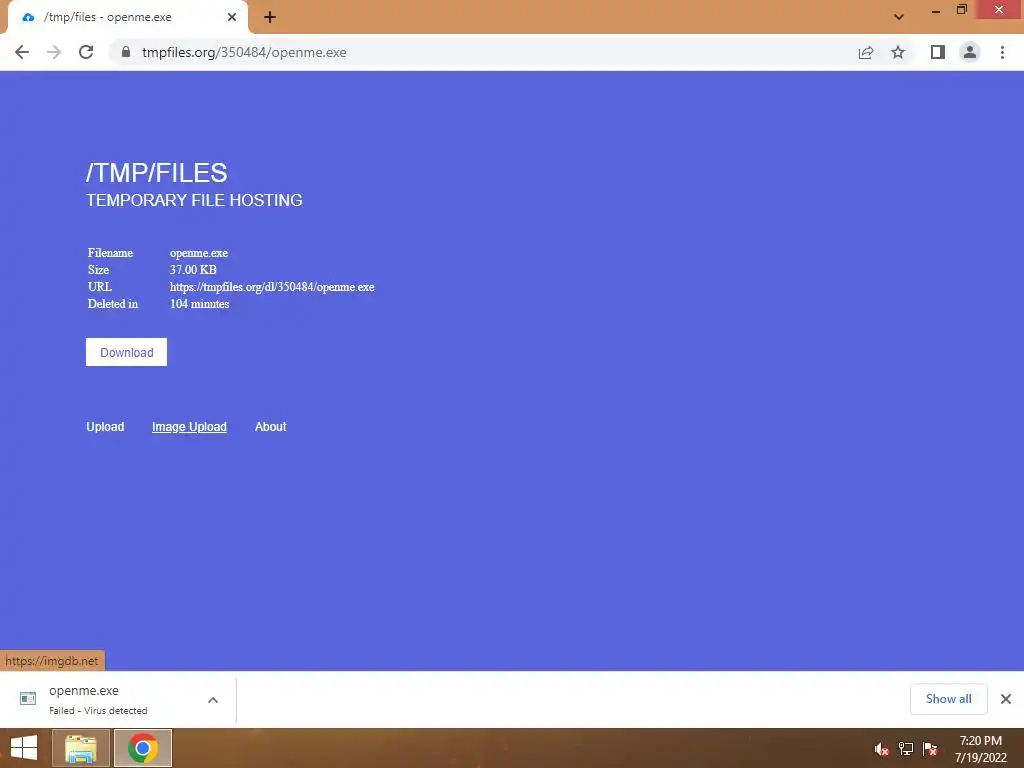Click the Deleted in label
Viewport: 1024px width, 768px height.
click(x=113, y=304)
